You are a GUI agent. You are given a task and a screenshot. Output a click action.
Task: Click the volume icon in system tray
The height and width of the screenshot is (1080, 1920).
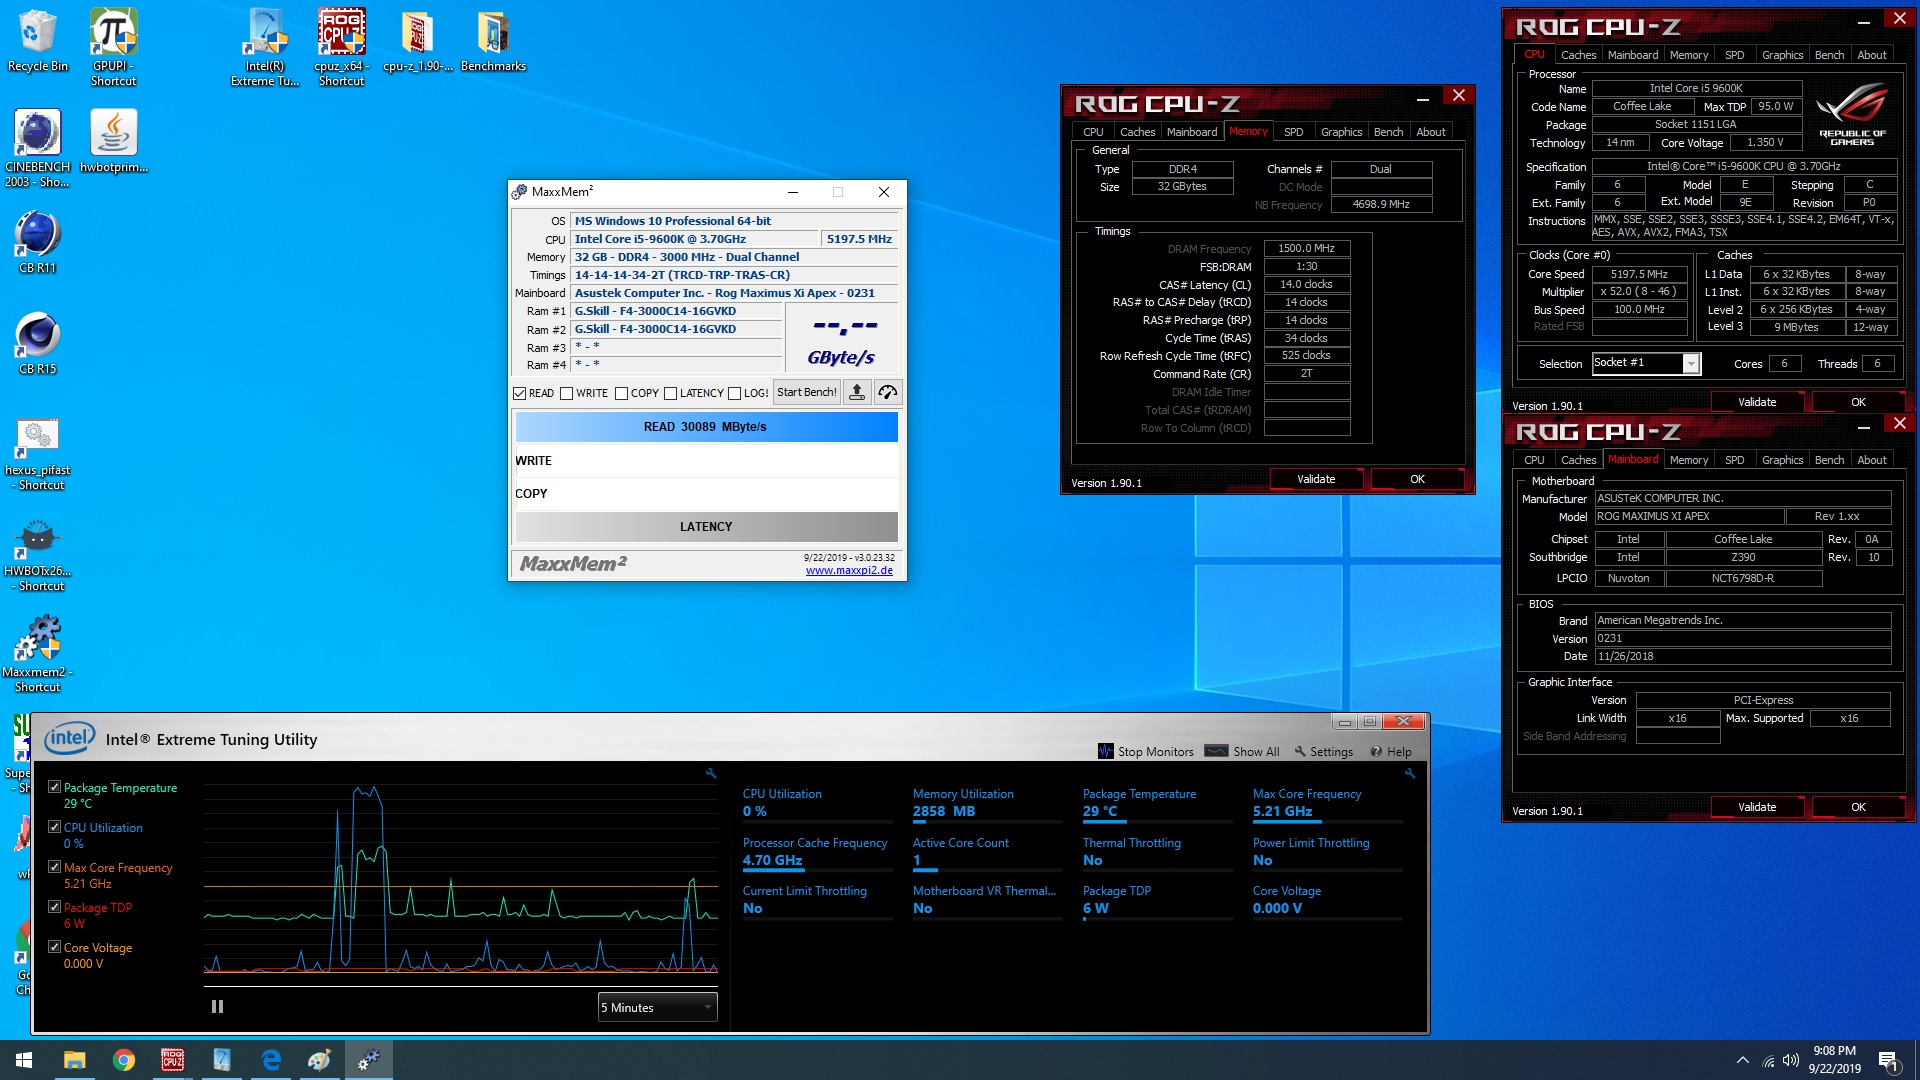(1791, 1060)
